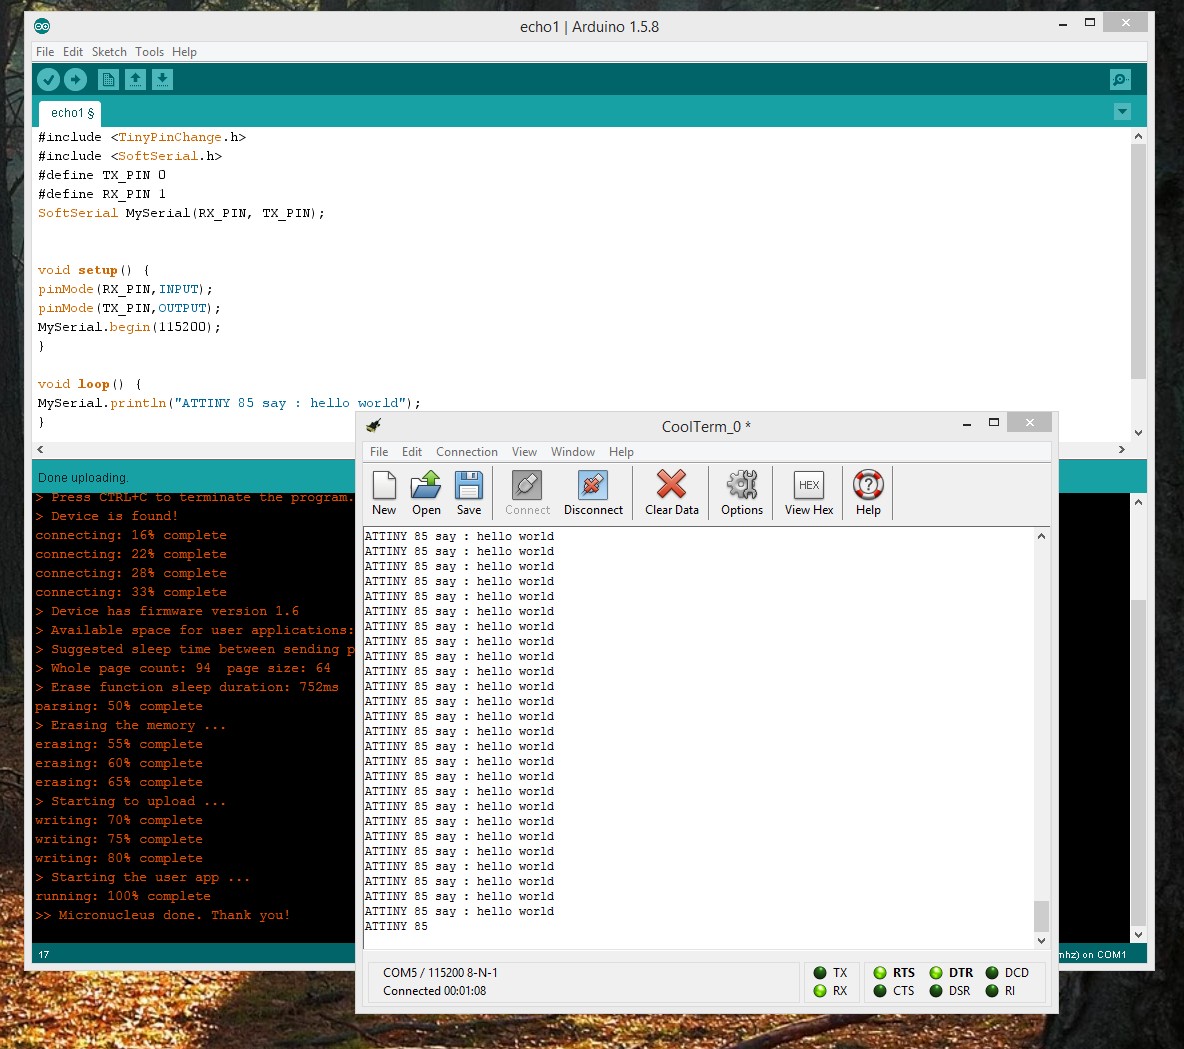Open the CoolTerm File menu
The height and width of the screenshot is (1049, 1184).
pos(379,452)
